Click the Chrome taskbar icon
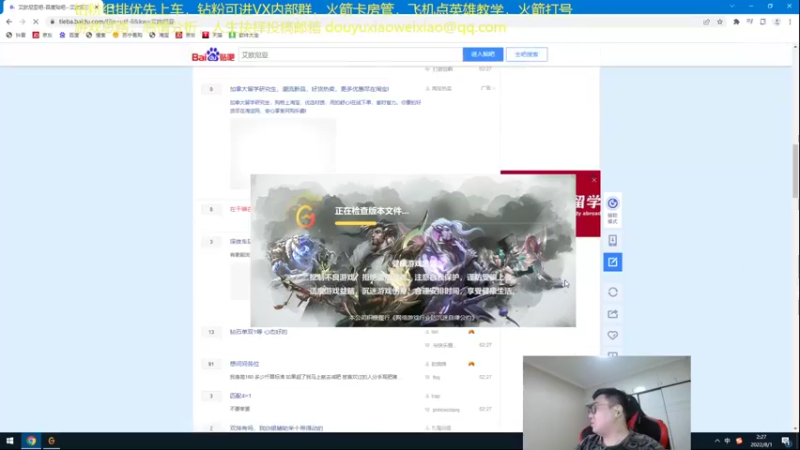Viewport: 800px width, 450px height. pos(31,441)
